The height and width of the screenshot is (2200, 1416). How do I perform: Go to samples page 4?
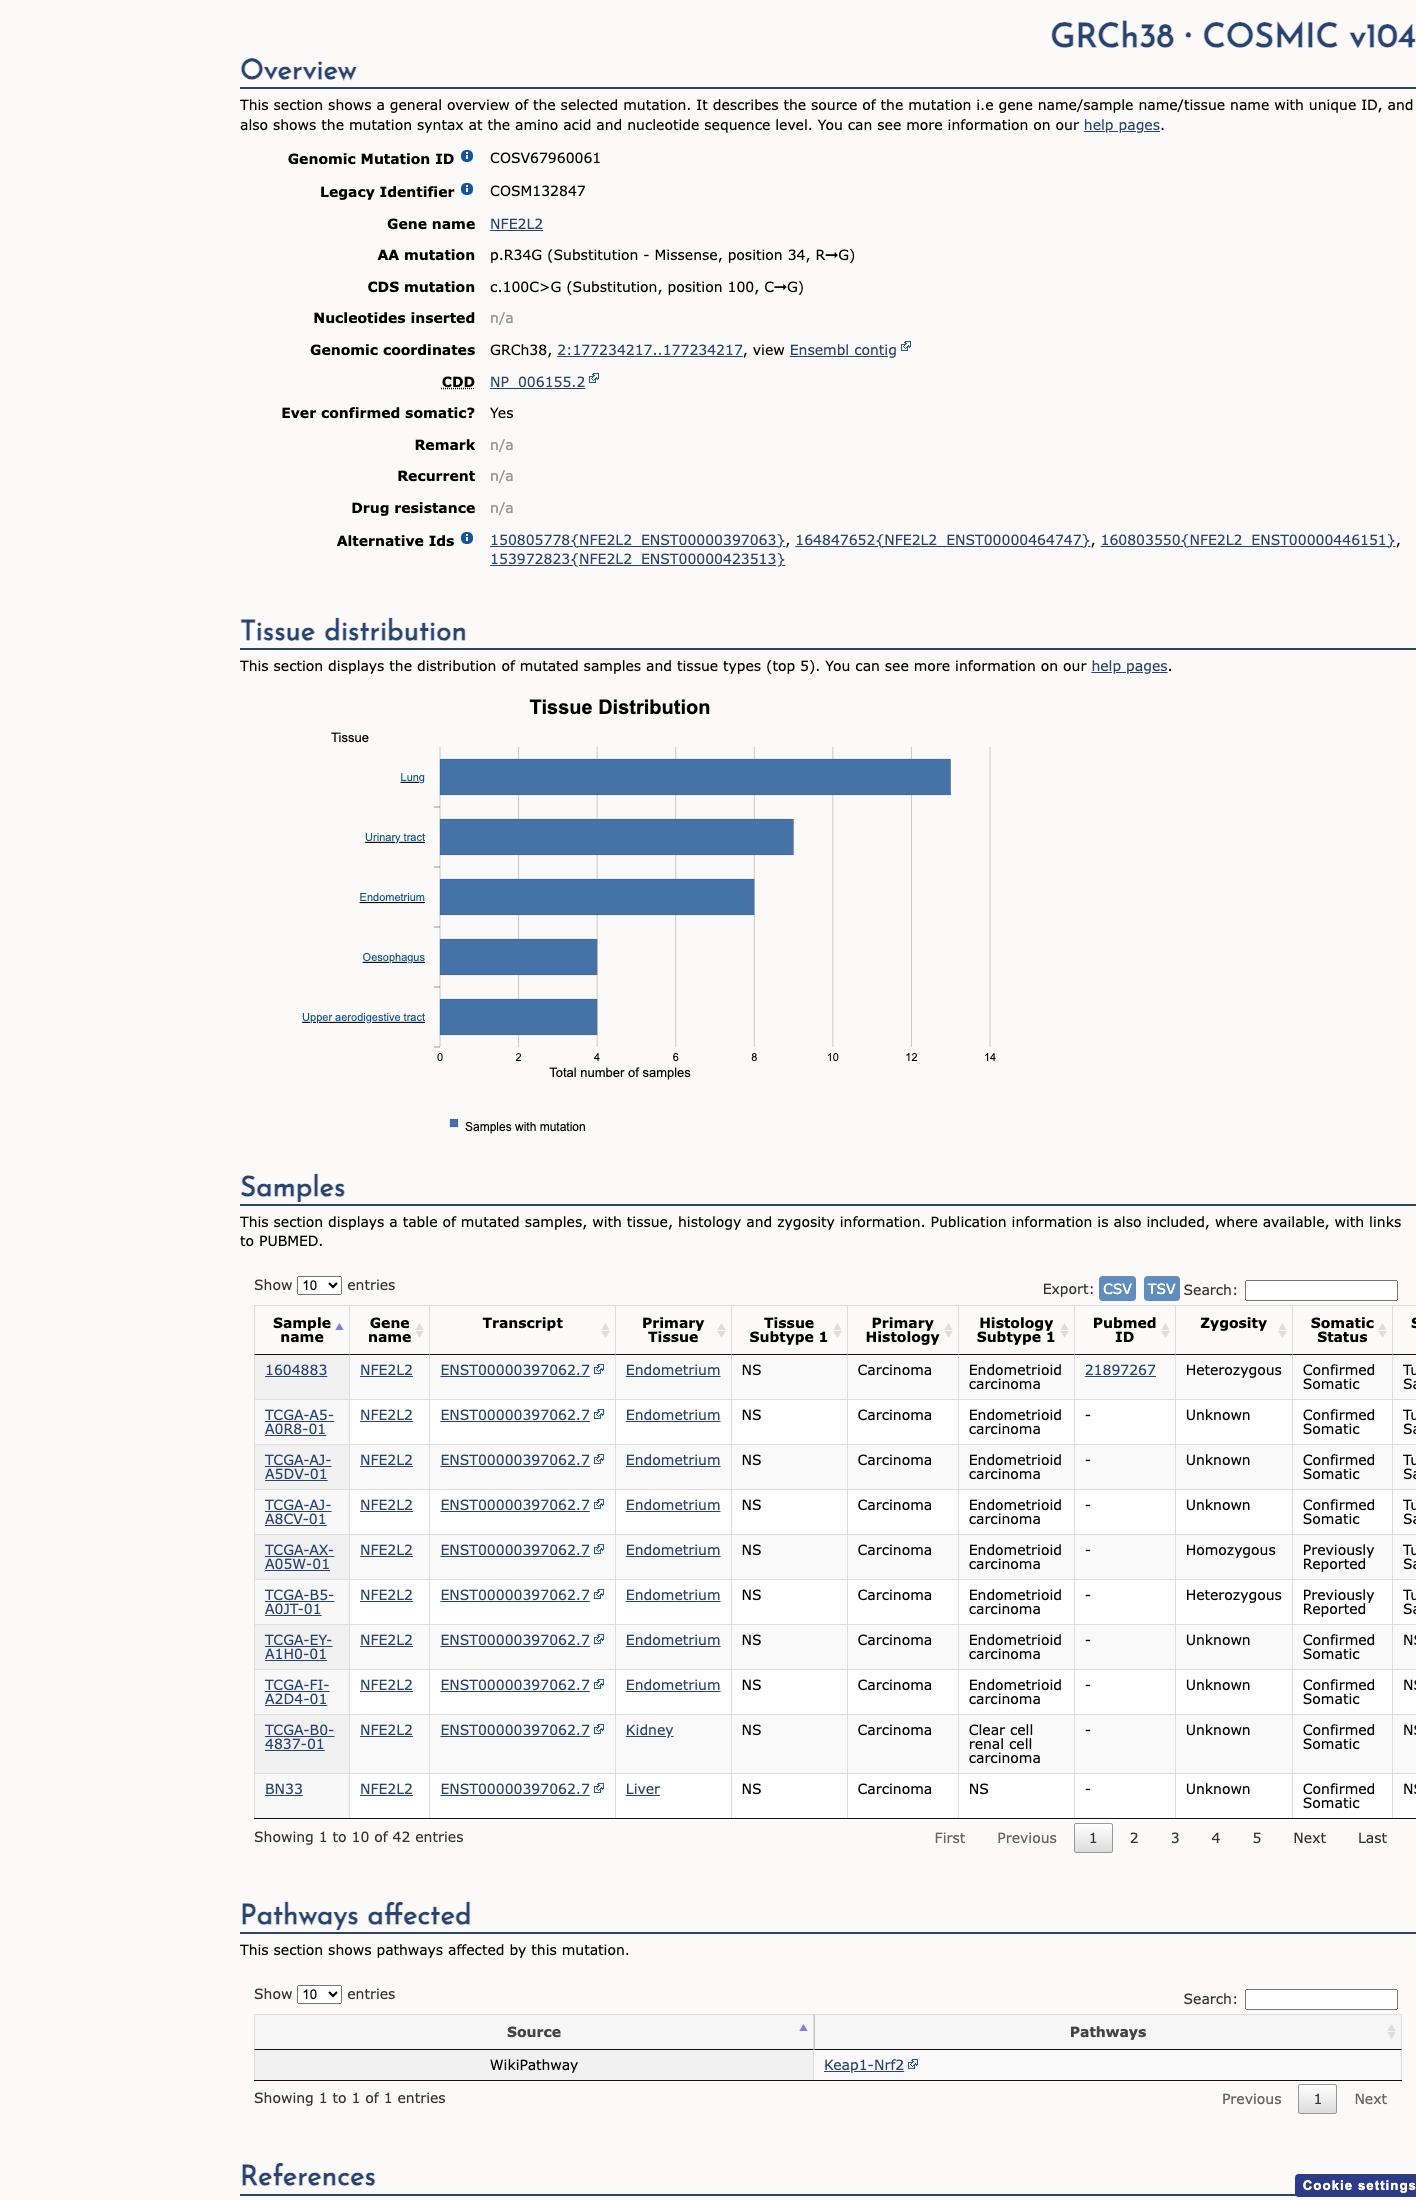[1216, 1838]
